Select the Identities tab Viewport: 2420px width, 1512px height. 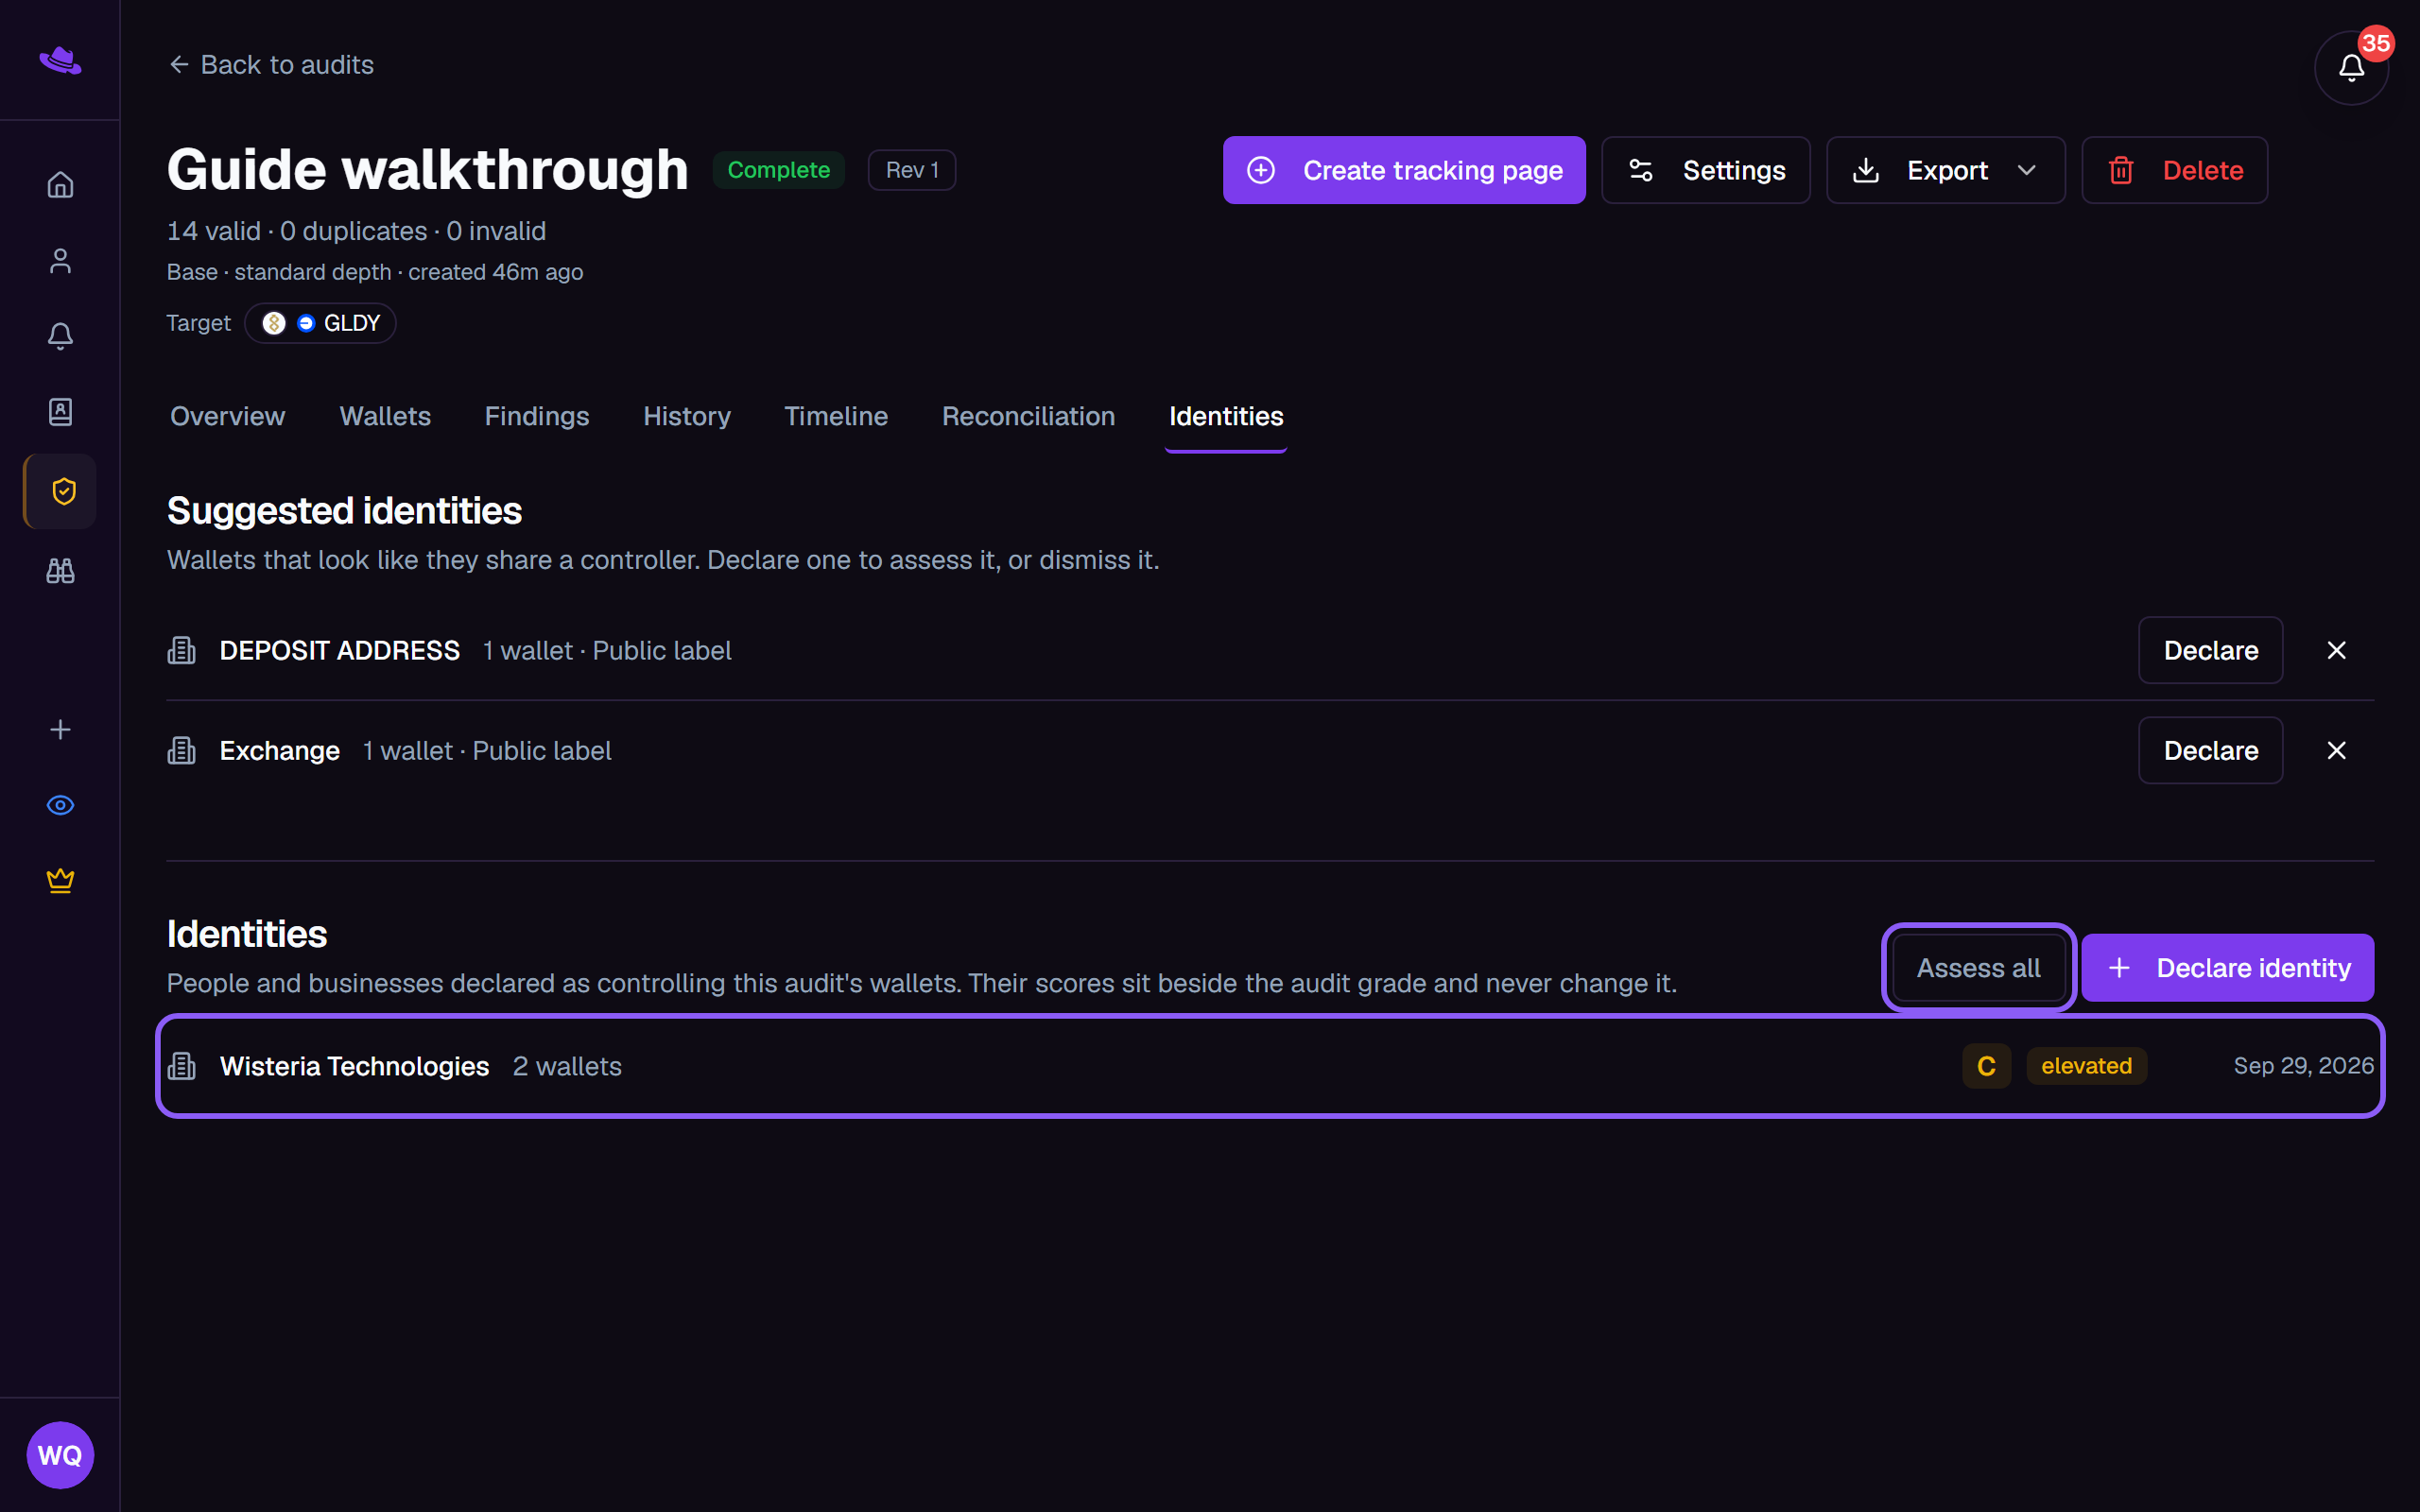point(1226,416)
